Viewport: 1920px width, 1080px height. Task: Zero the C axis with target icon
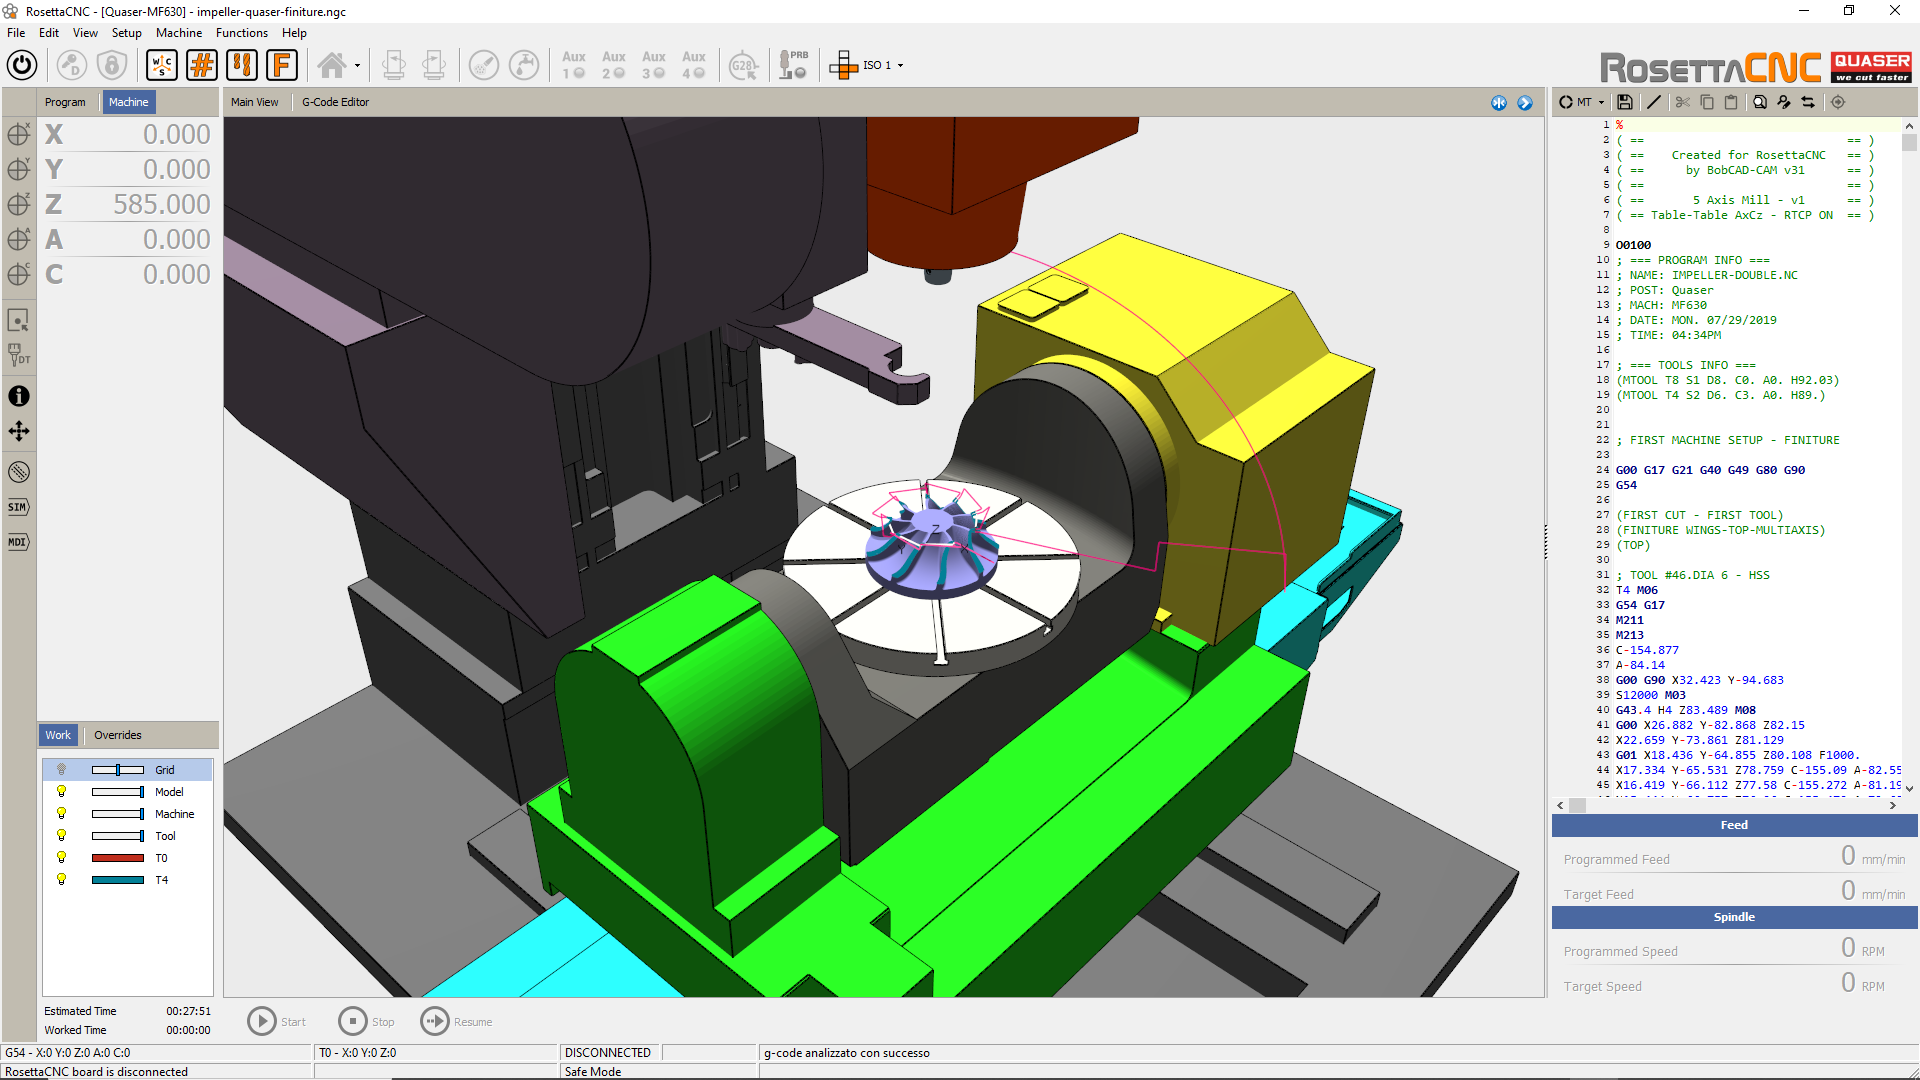click(19, 274)
